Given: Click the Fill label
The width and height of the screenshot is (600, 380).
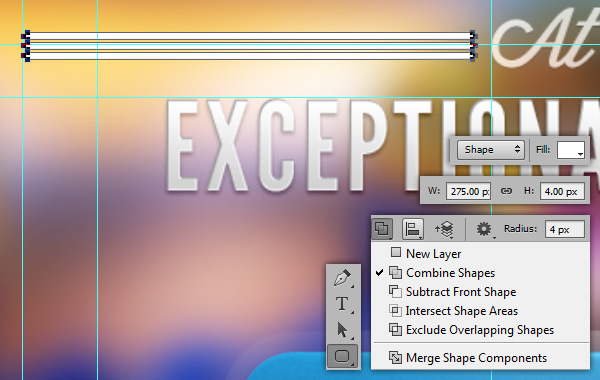Looking at the screenshot, I should pyautogui.click(x=543, y=149).
